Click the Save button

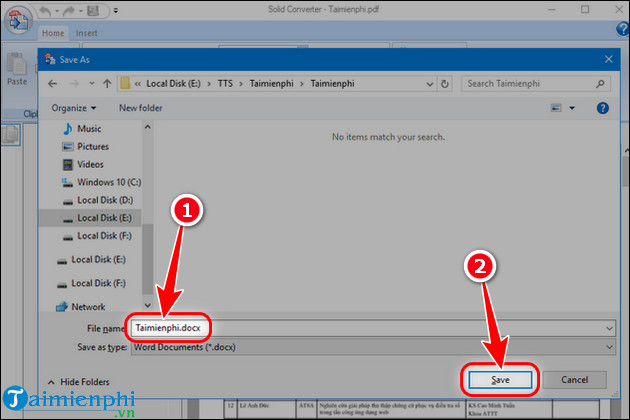500,380
